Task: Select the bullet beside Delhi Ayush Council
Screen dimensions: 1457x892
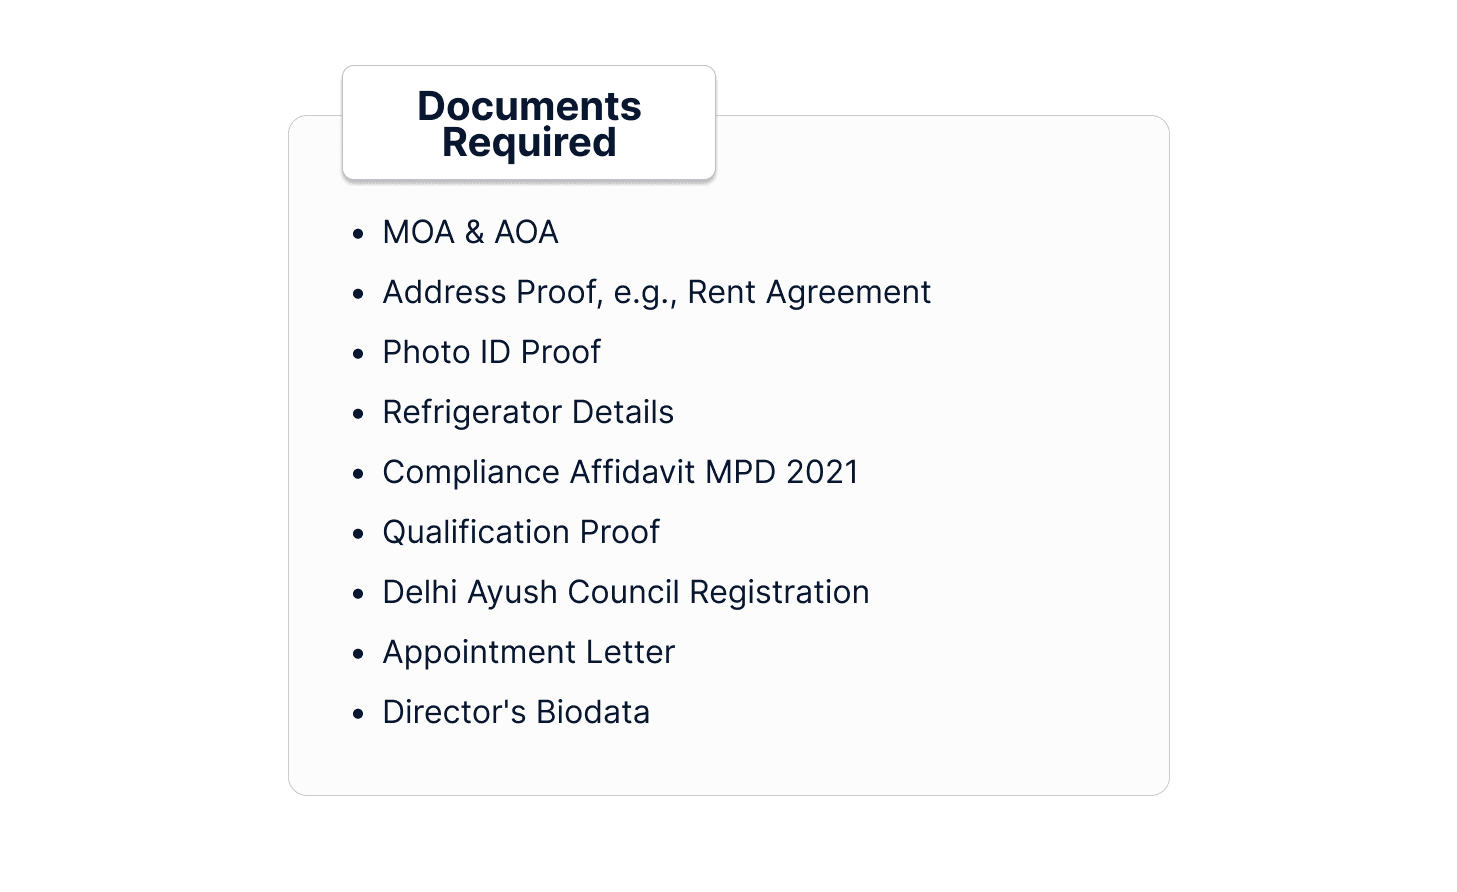Action: 358,594
